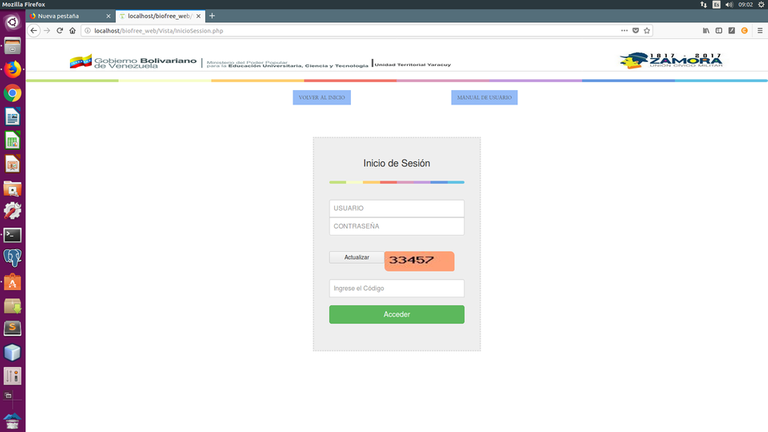Open LibreOffice Impress from dock
The width and height of the screenshot is (768, 432).
pos(12,164)
